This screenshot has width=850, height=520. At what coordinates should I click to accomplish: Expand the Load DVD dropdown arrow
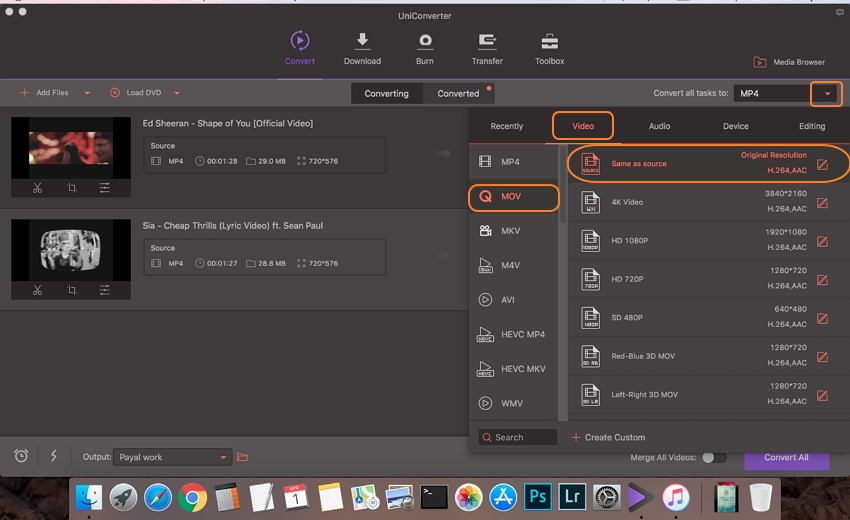(x=177, y=93)
